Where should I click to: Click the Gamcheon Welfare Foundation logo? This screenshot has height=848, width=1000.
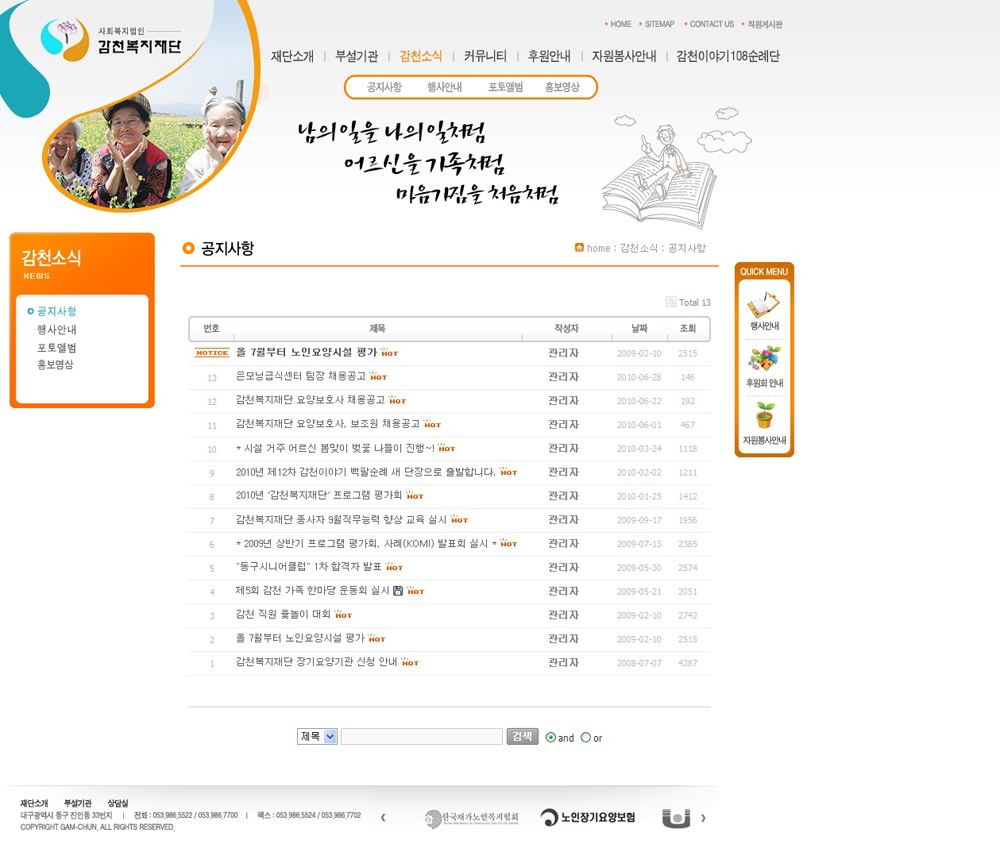click(x=111, y=40)
